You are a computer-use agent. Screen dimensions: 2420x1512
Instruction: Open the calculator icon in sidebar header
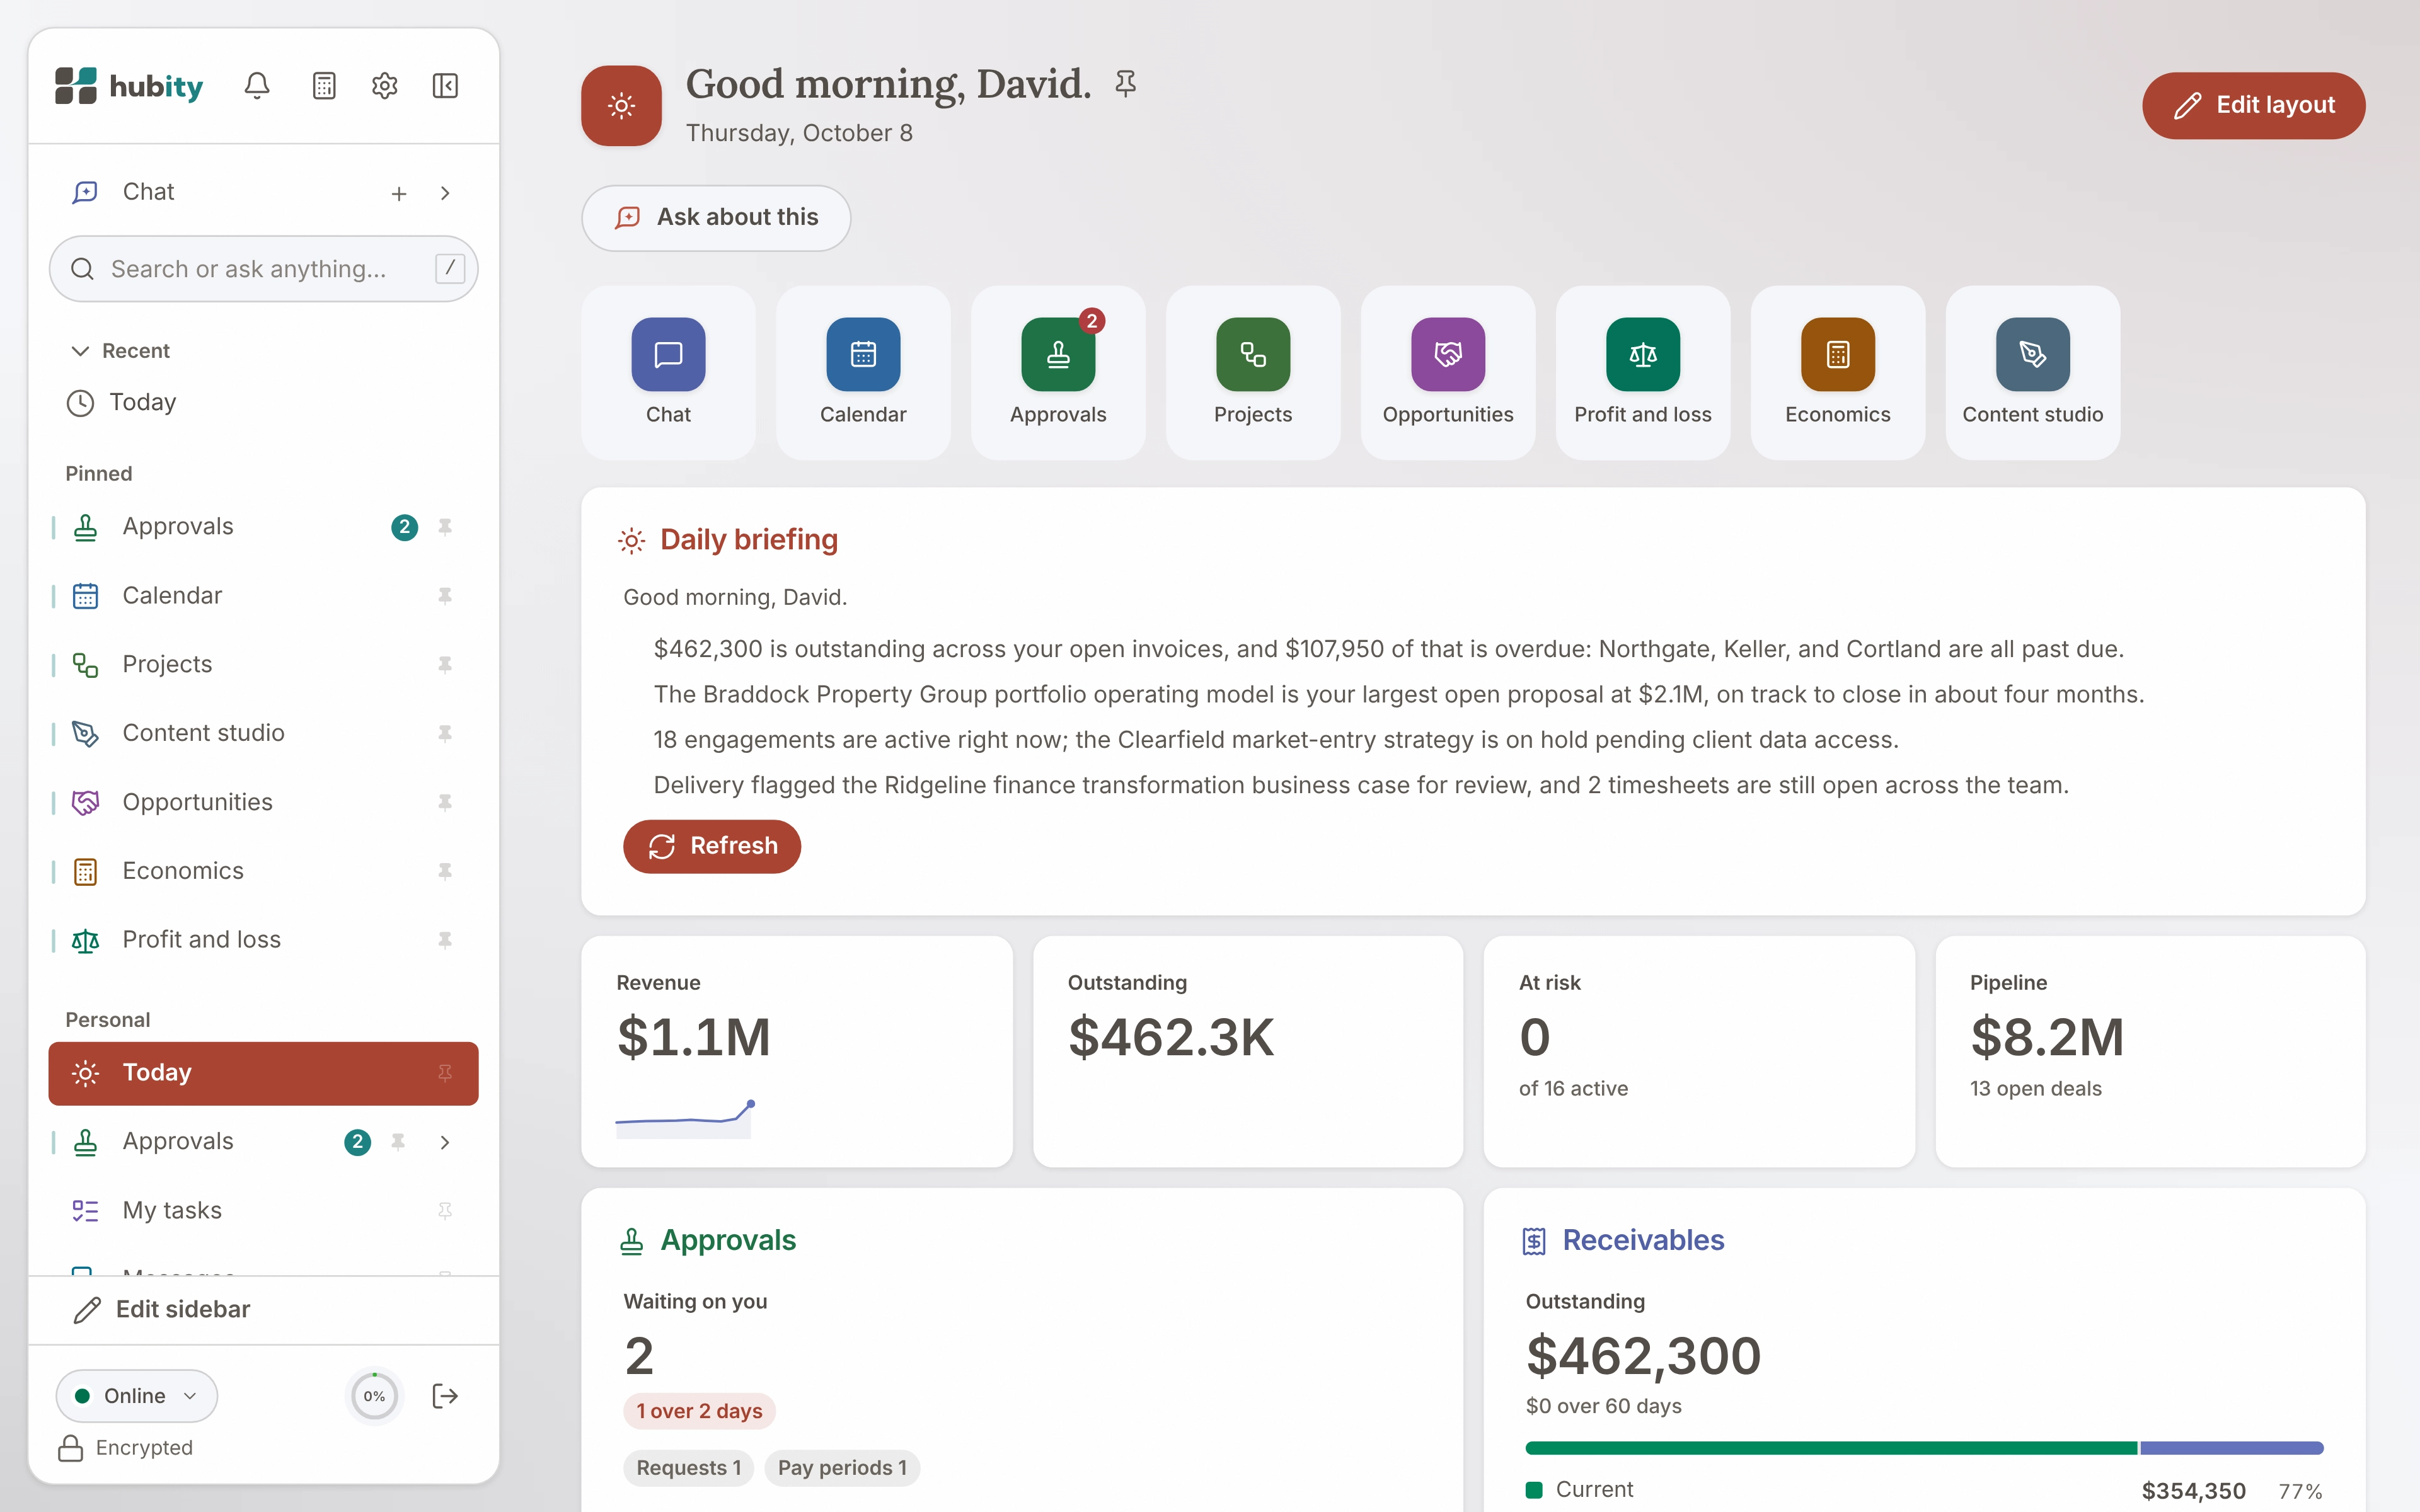(x=324, y=86)
